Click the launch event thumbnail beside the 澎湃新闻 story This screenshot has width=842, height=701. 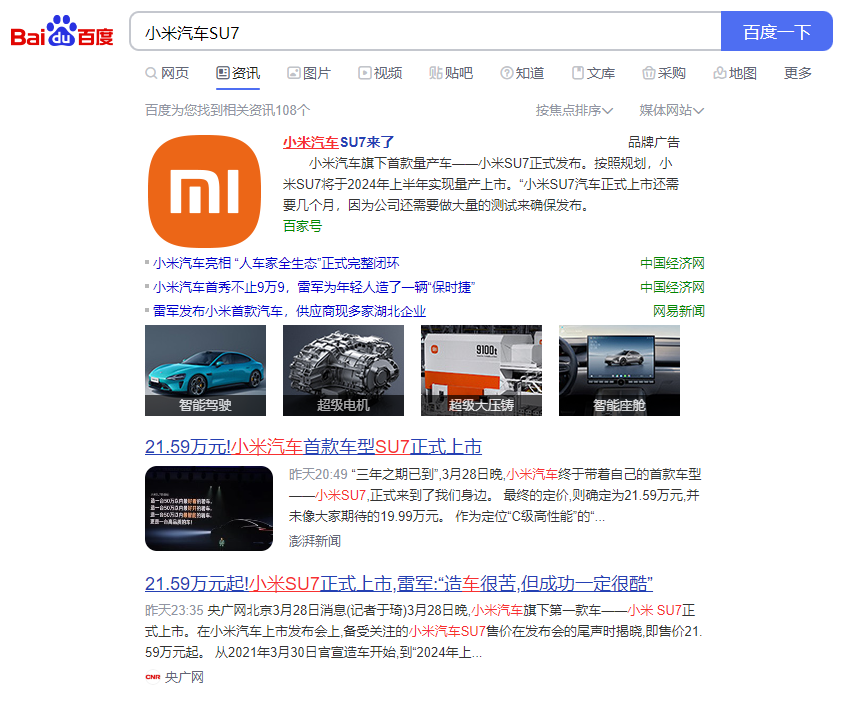[209, 508]
